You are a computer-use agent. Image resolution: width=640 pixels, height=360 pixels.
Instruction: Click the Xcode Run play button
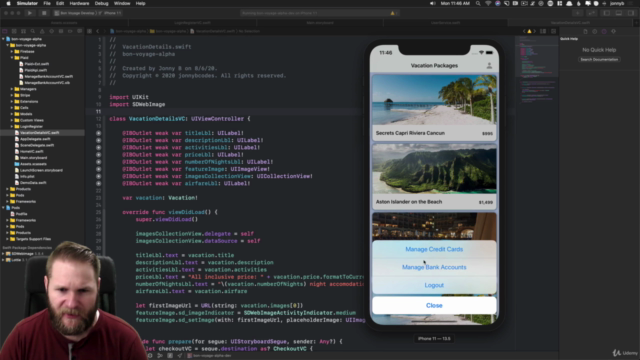tap(30, 13)
